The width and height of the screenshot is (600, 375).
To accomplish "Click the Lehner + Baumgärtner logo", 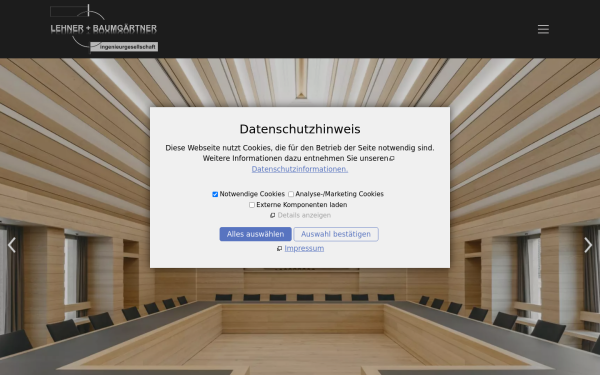I will pyautogui.click(x=104, y=28).
